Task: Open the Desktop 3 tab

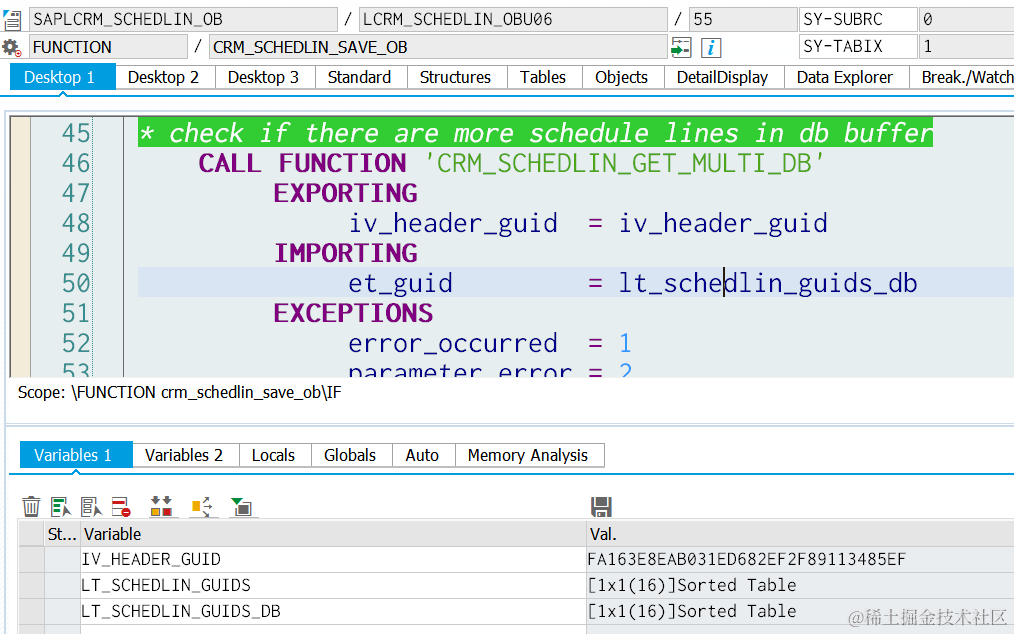Action: 263,77
